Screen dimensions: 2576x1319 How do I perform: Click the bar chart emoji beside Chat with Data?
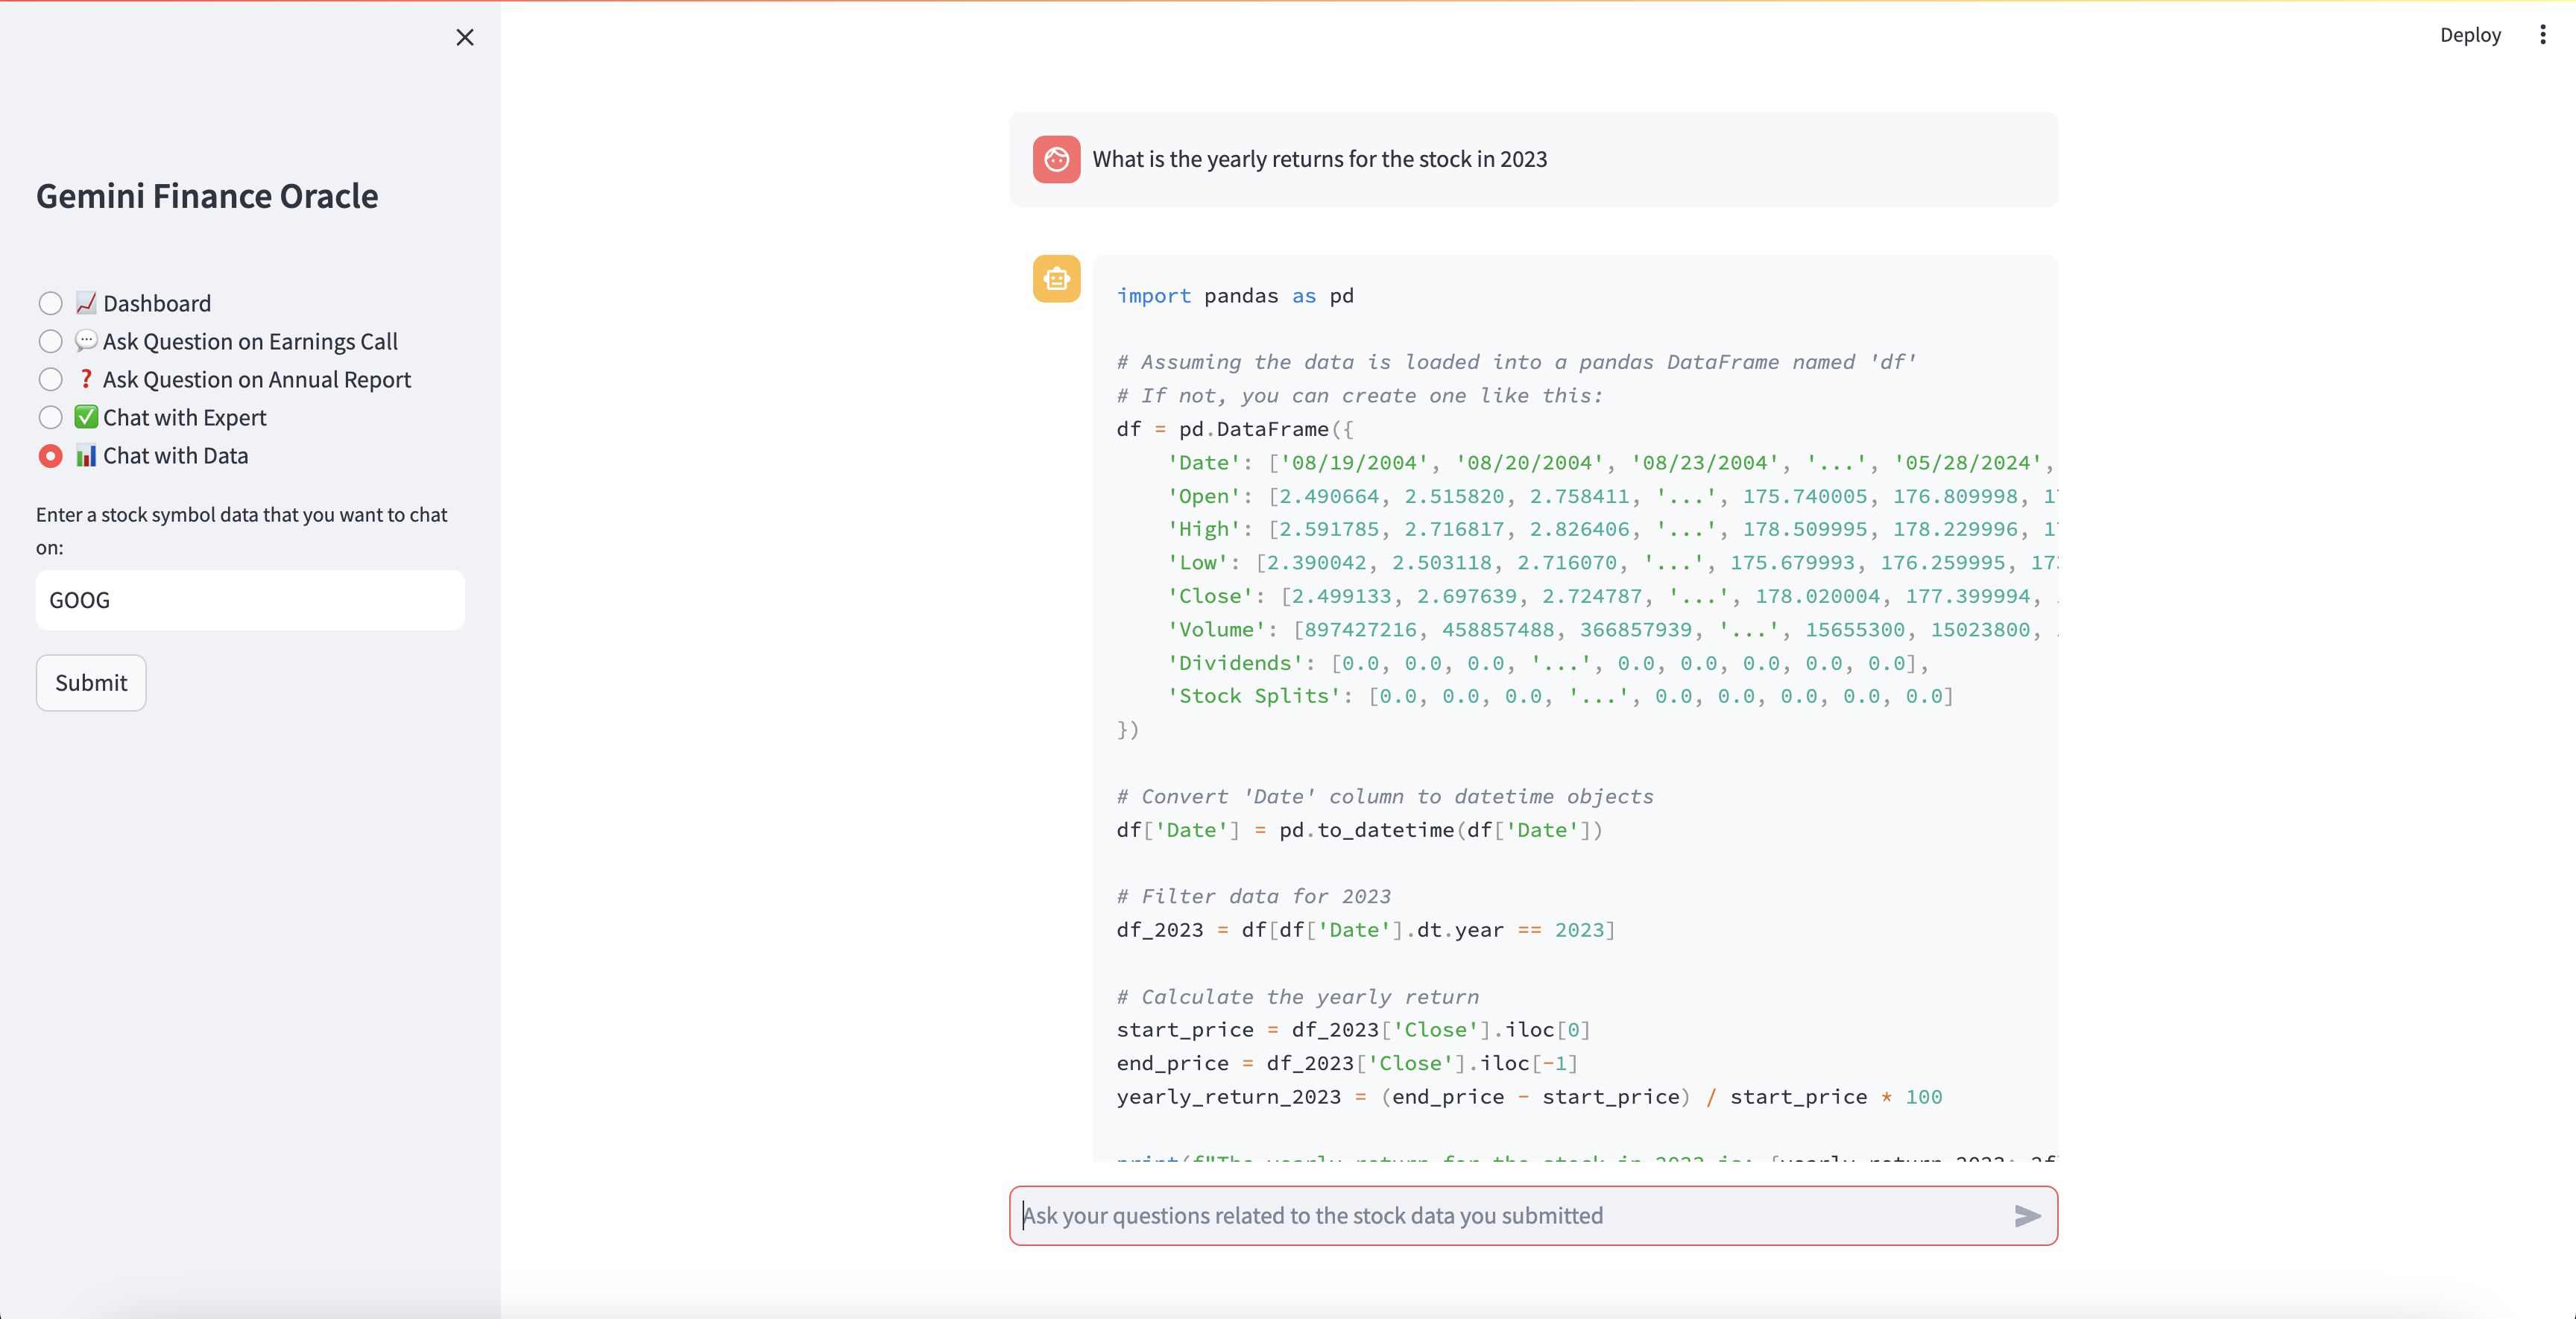point(86,456)
